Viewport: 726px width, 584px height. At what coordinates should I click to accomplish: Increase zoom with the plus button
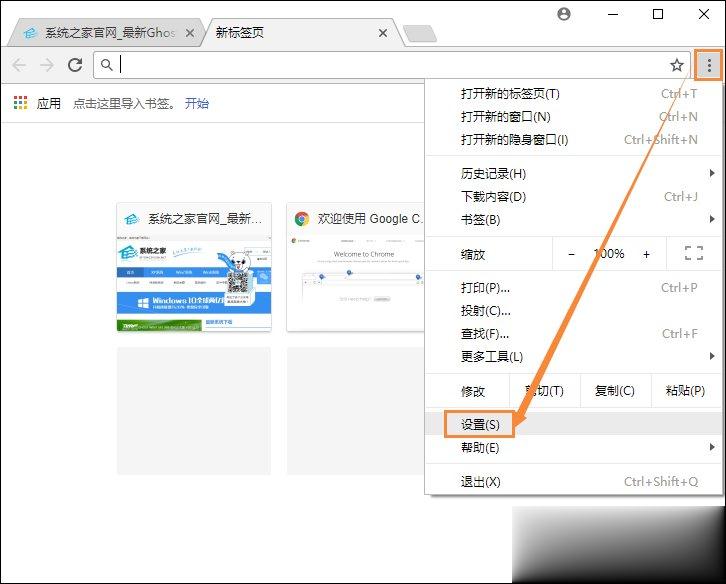646,254
